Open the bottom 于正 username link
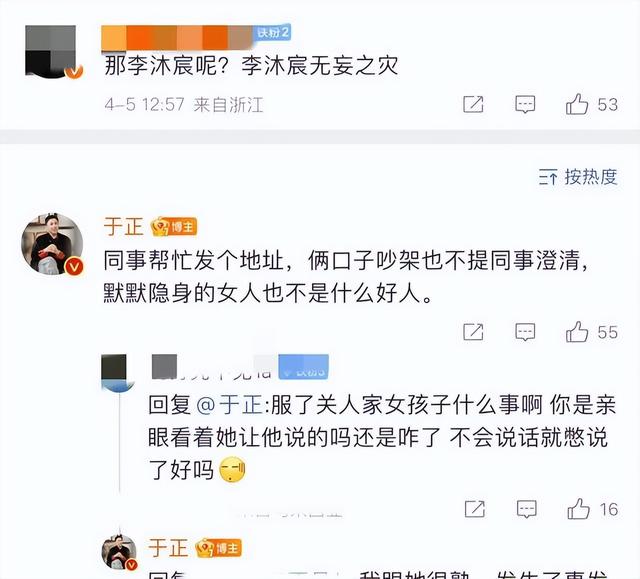 tap(168, 548)
